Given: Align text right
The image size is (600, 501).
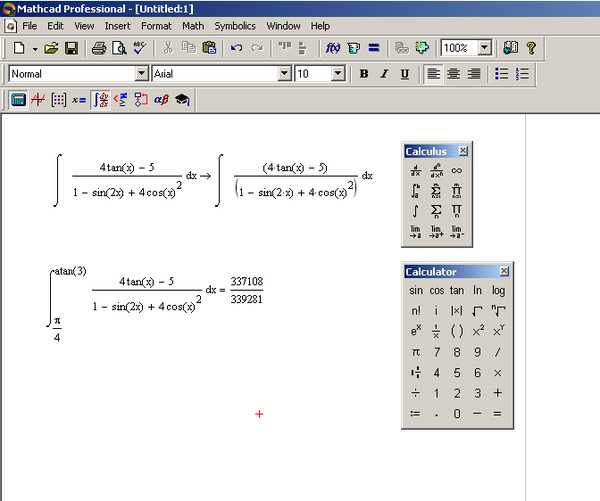Looking at the screenshot, I should pyautogui.click(x=474, y=73).
